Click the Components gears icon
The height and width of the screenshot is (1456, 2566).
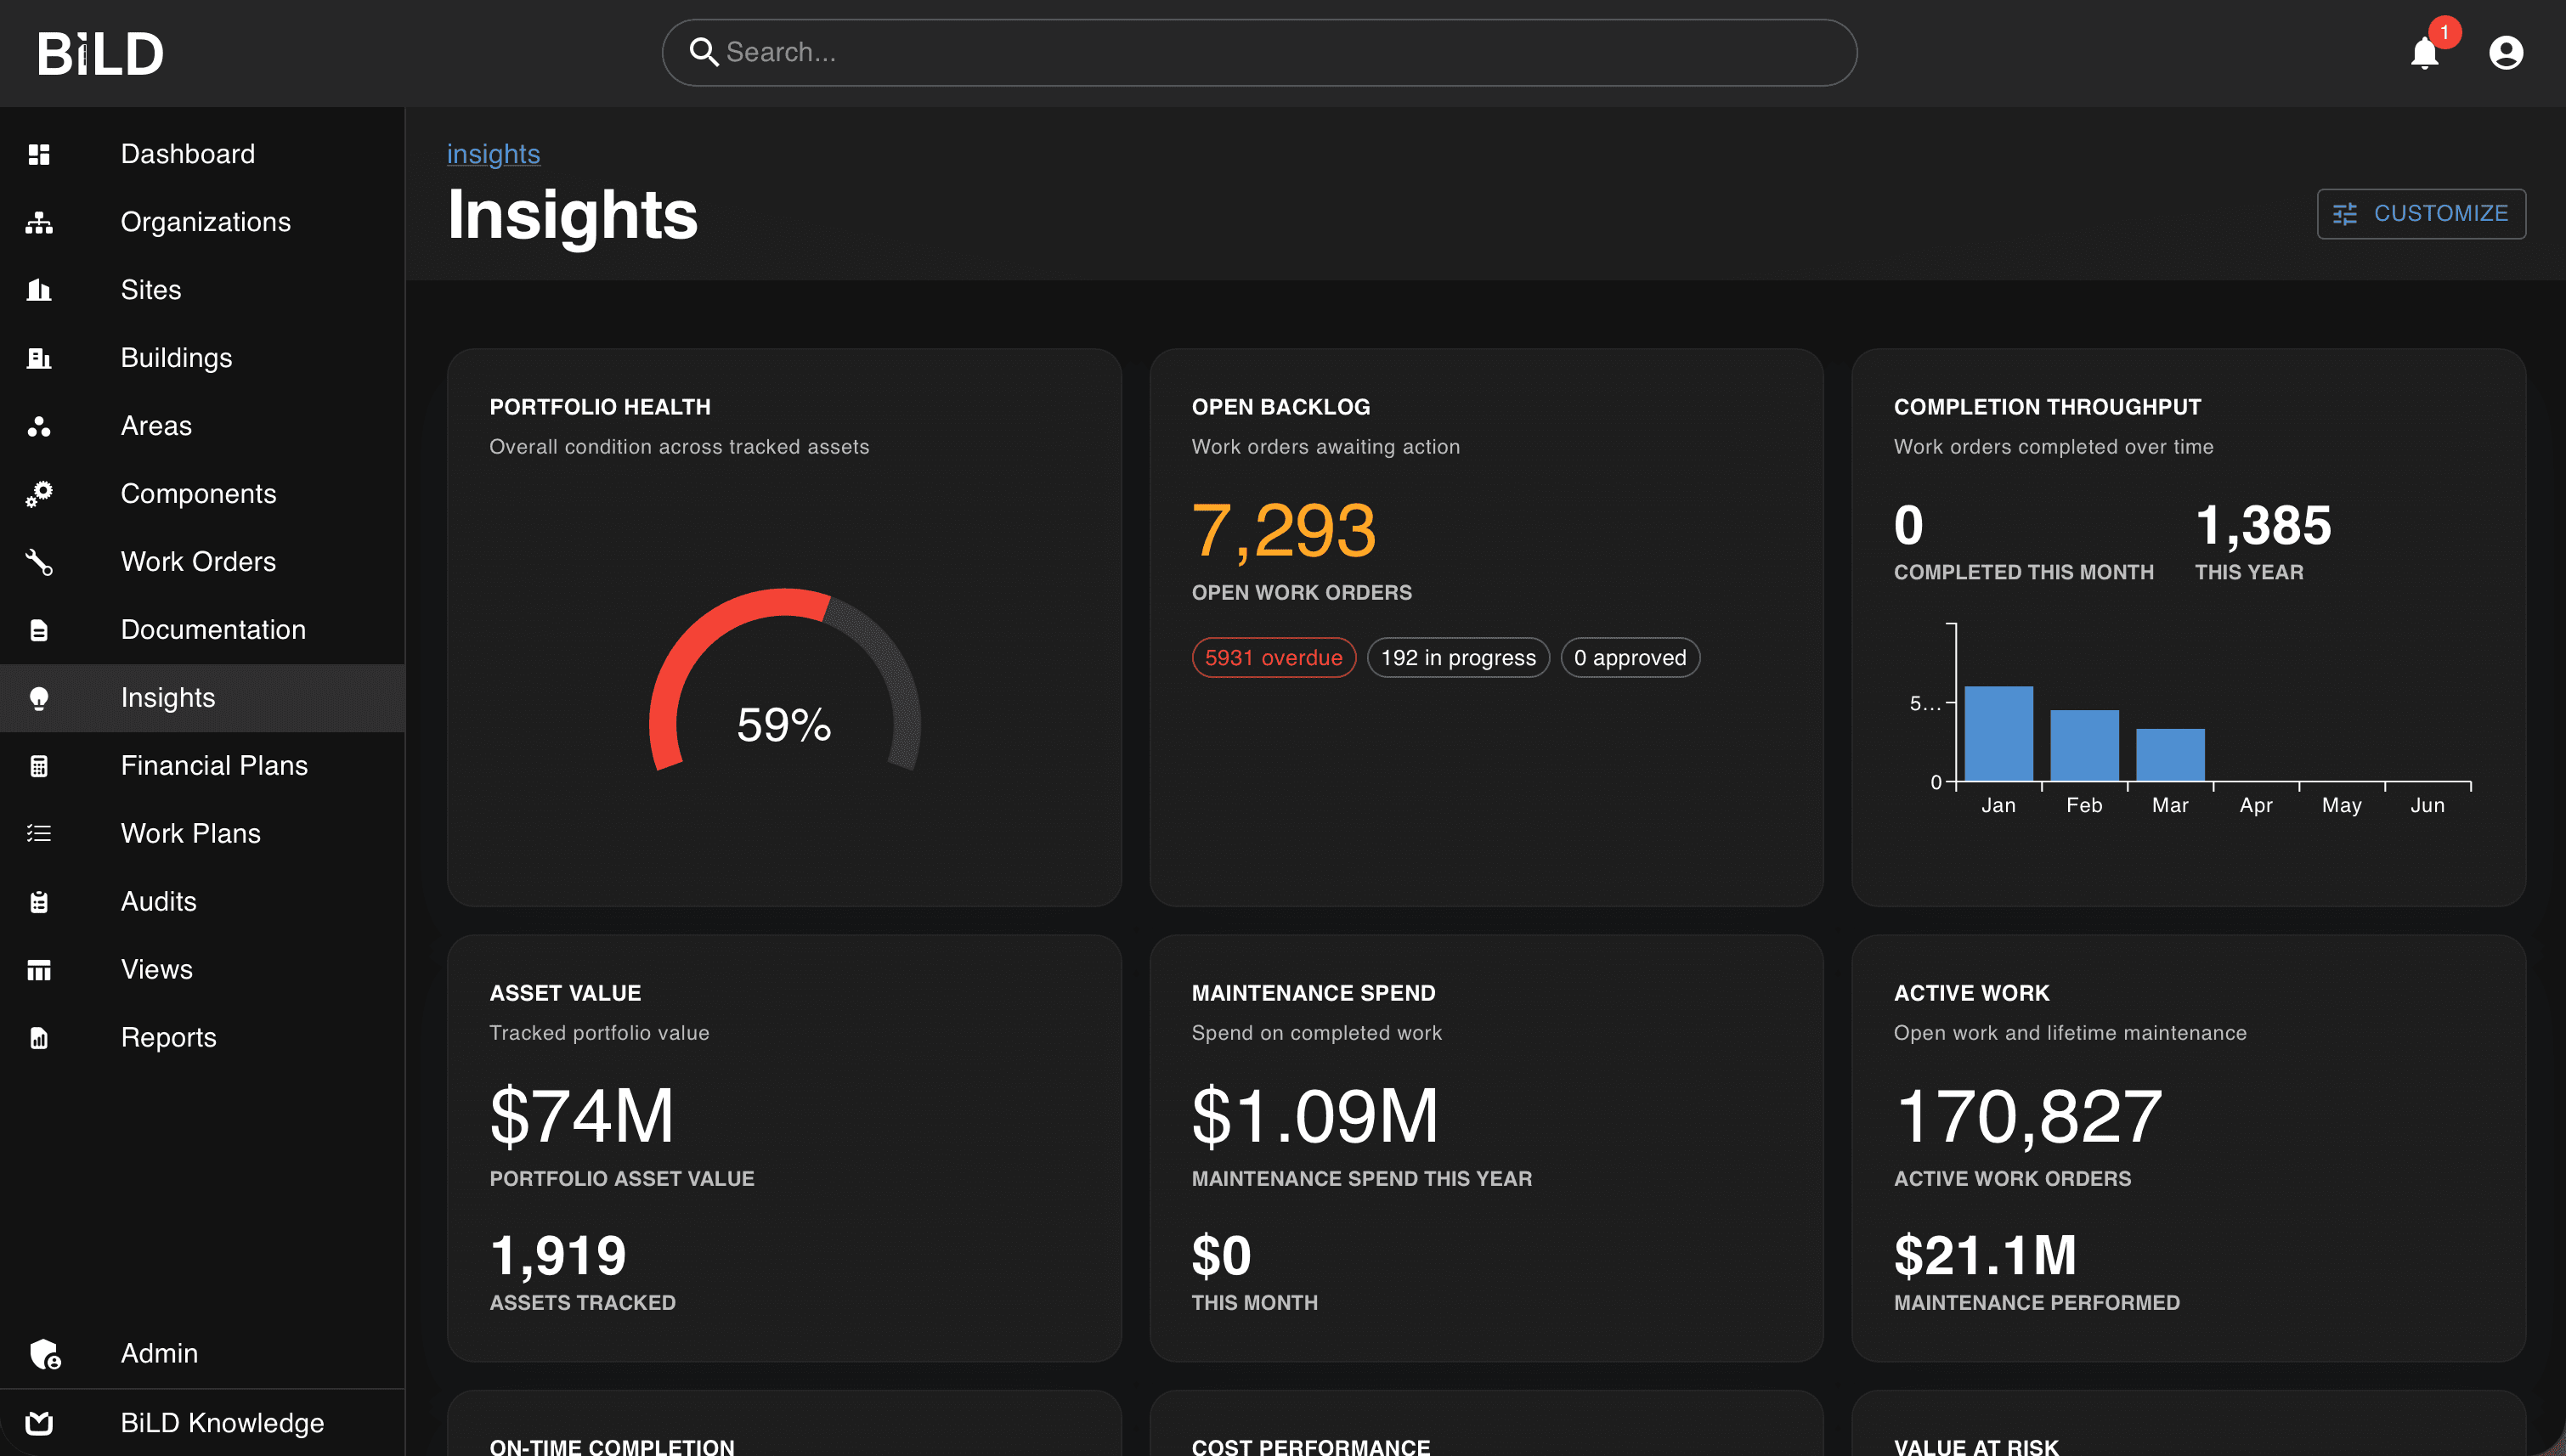point(39,494)
